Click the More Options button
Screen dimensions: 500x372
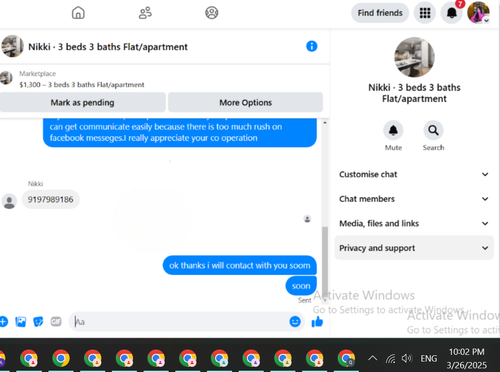pyautogui.click(x=245, y=102)
